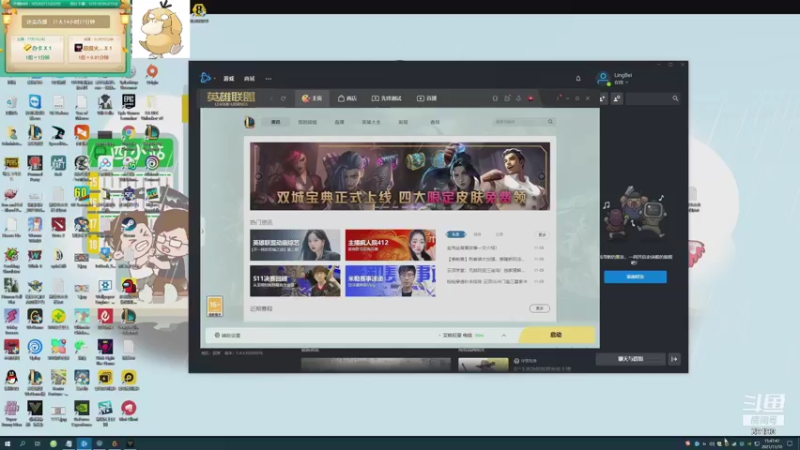This screenshot has height=450, width=800.
Task: Expand the left edge panel arrow
Action: click(x=203, y=232)
